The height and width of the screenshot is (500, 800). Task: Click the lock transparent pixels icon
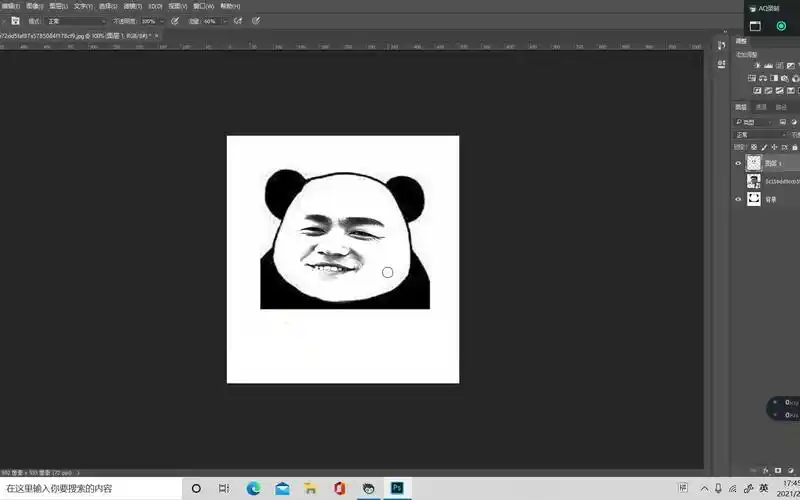tap(755, 147)
